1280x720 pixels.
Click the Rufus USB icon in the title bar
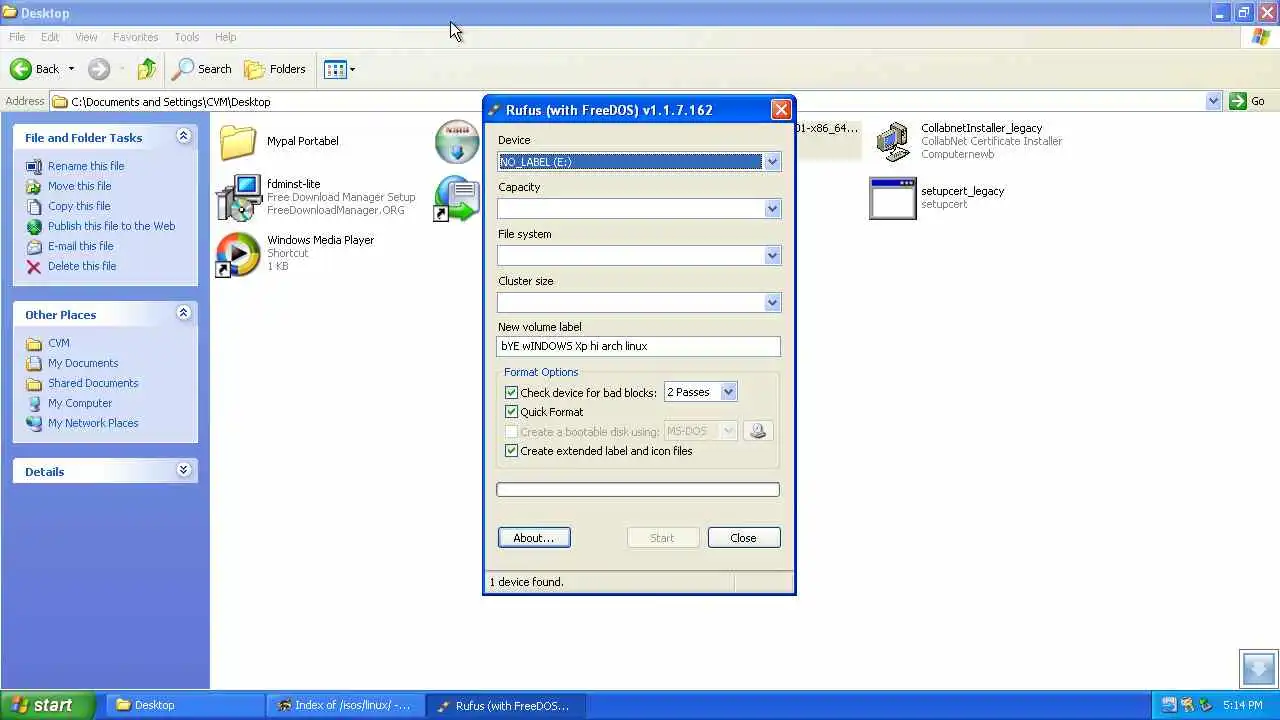(494, 110)
